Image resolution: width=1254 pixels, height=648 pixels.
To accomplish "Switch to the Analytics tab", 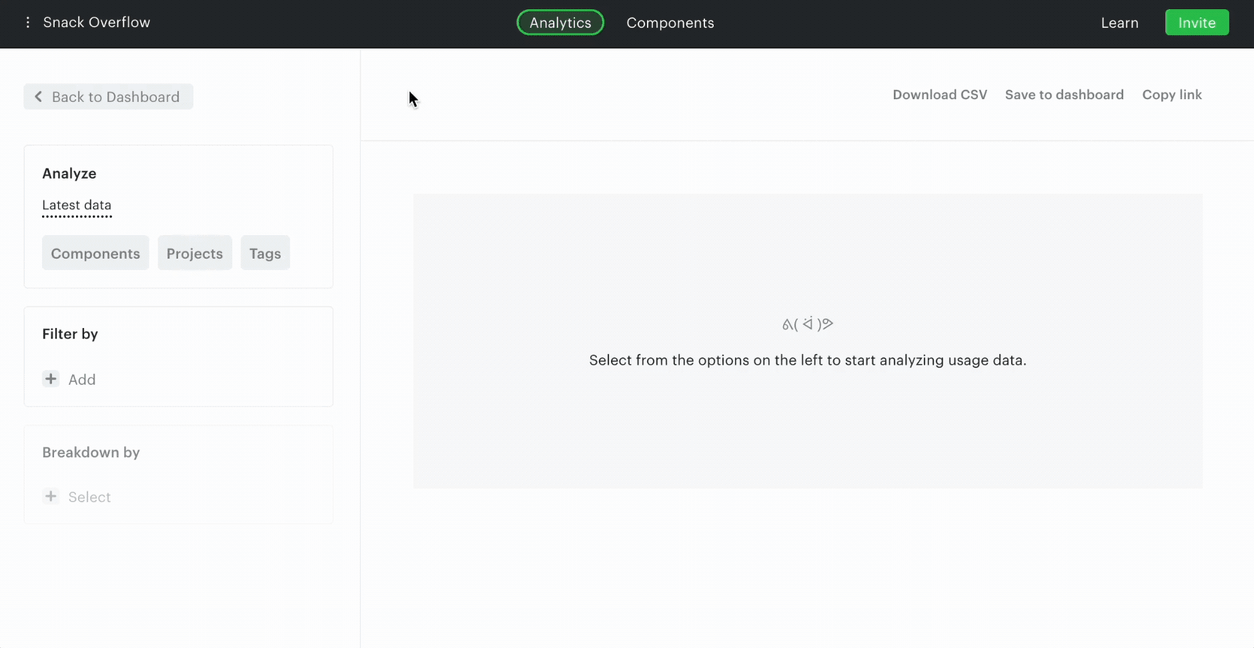I will tap(560, 22).
